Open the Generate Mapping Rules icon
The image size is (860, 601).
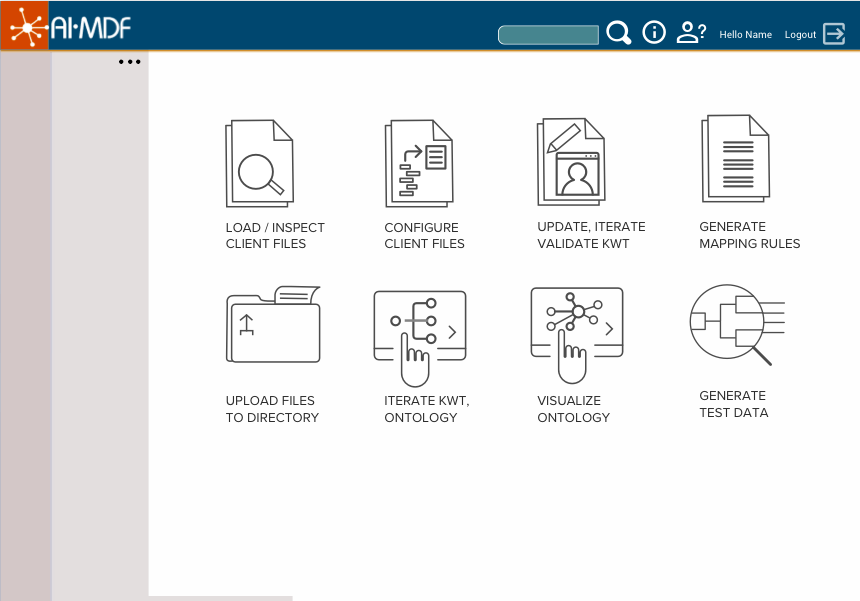[735, 159]
